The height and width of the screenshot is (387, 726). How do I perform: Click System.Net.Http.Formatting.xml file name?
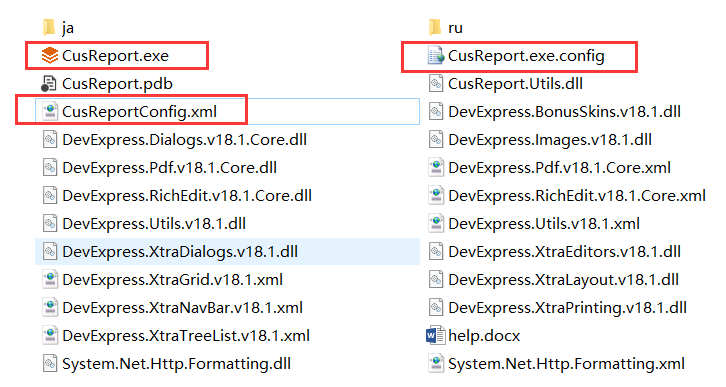click(566, 364)
